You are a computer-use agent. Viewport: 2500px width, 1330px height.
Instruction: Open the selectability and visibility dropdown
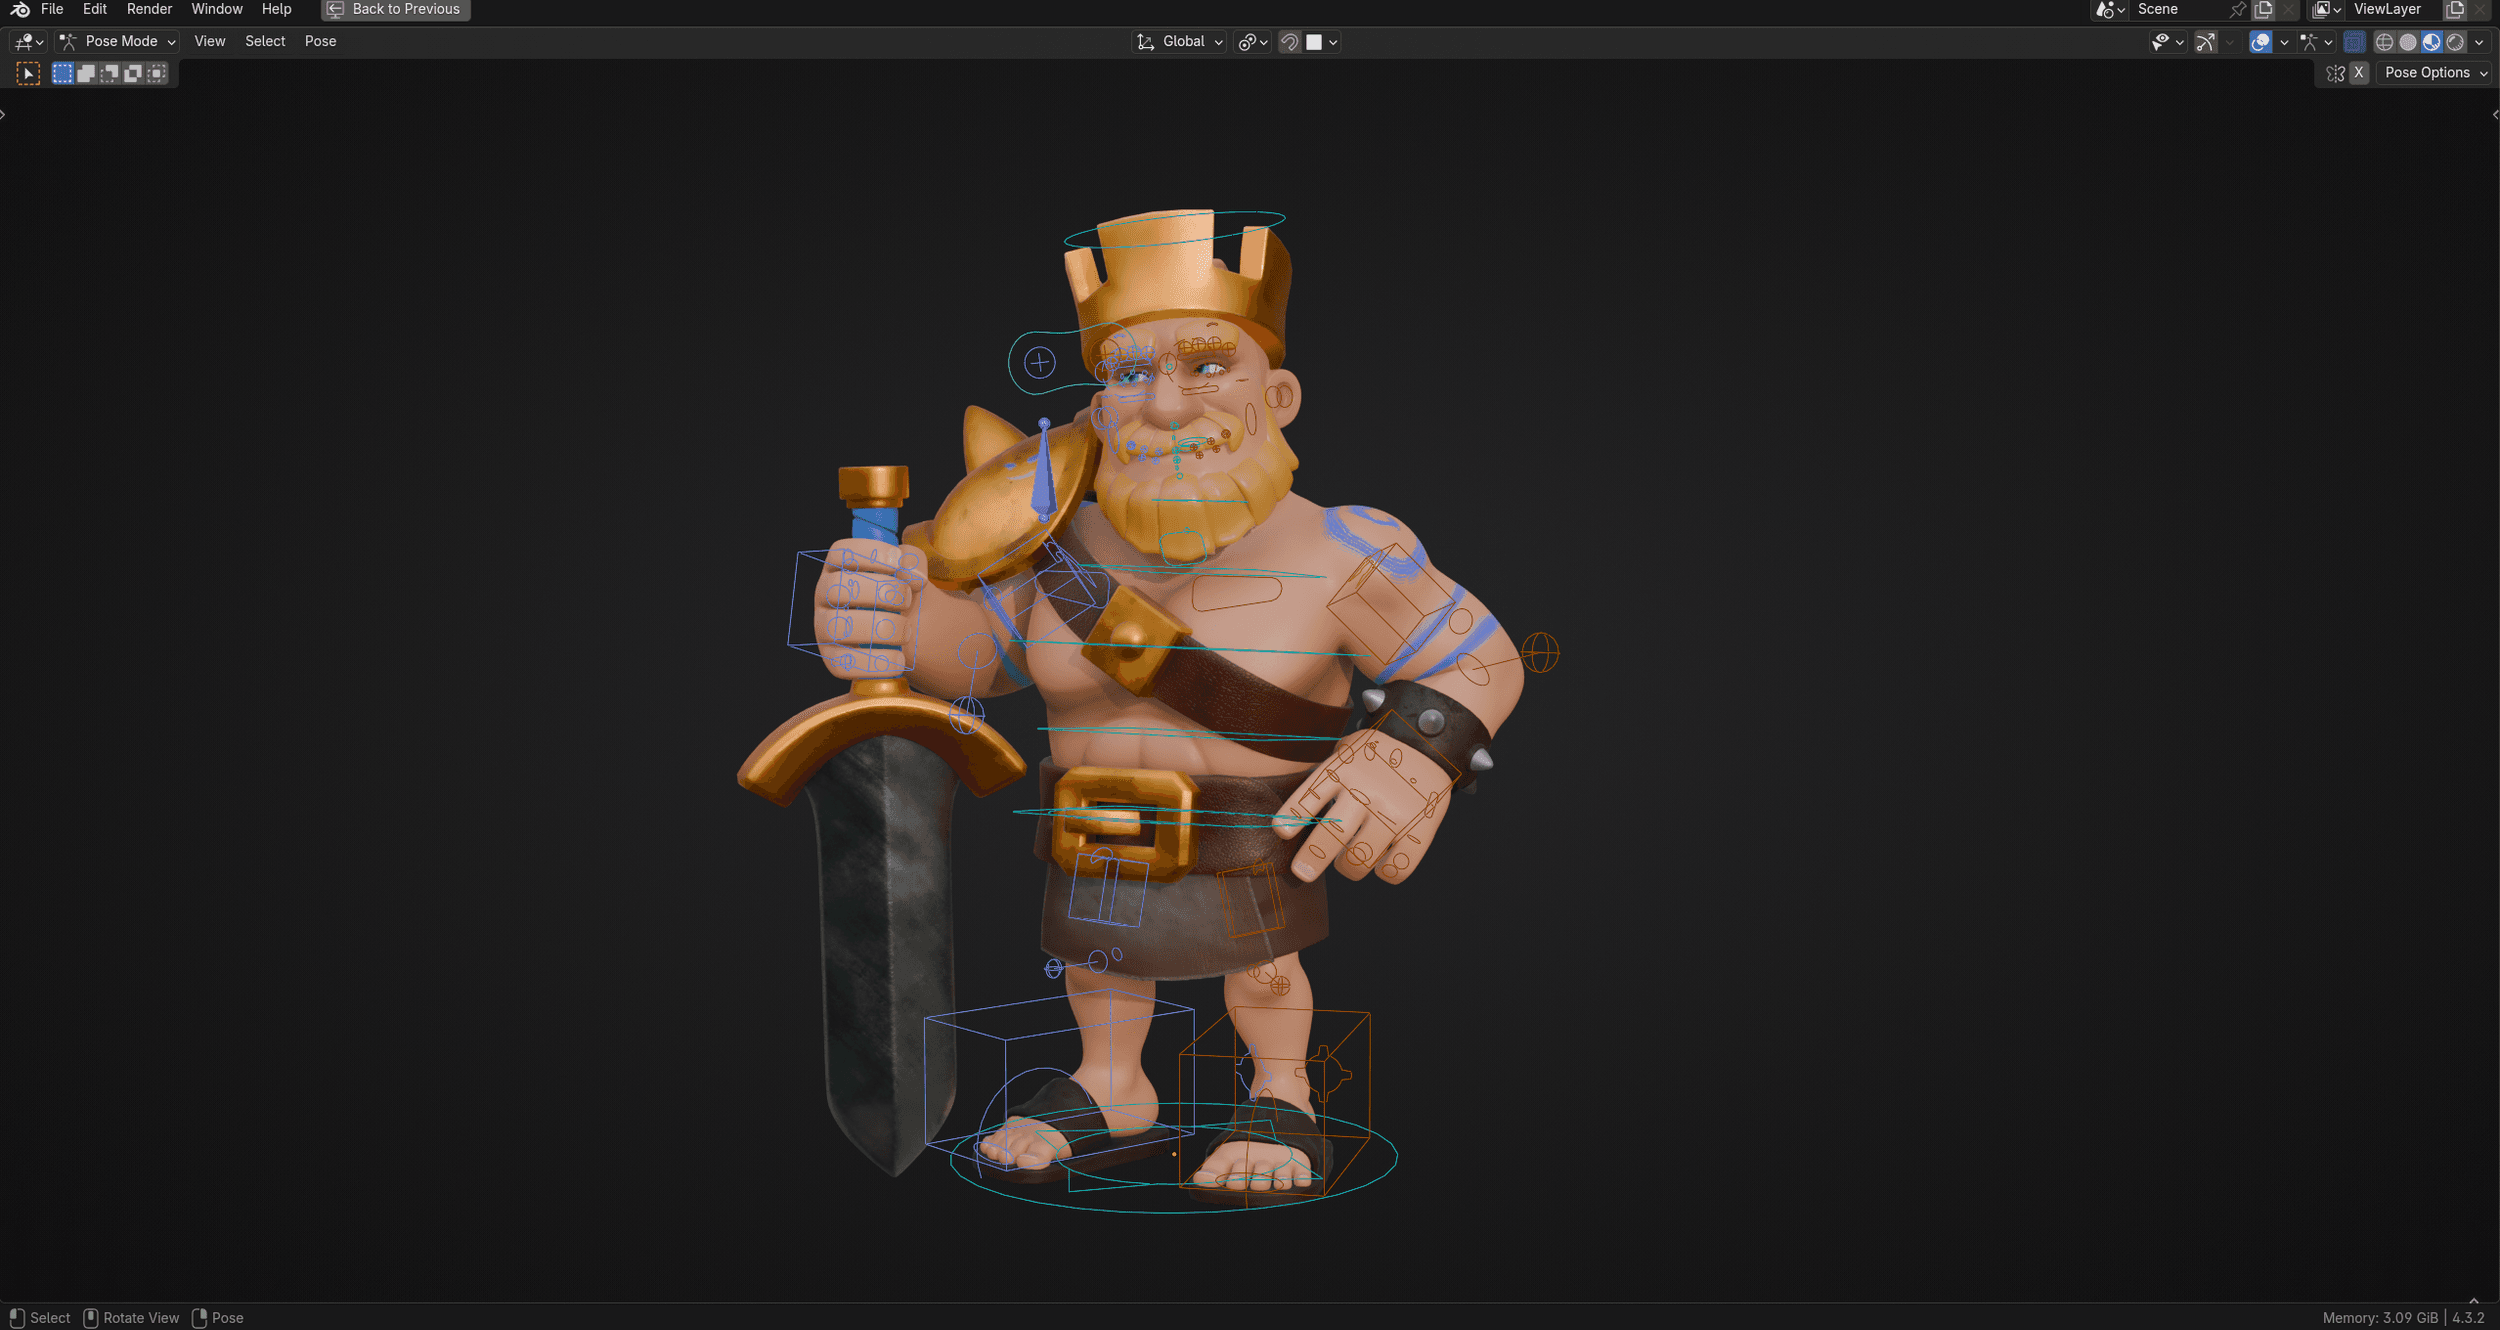pyautogui.click(x=2167, y=42)
